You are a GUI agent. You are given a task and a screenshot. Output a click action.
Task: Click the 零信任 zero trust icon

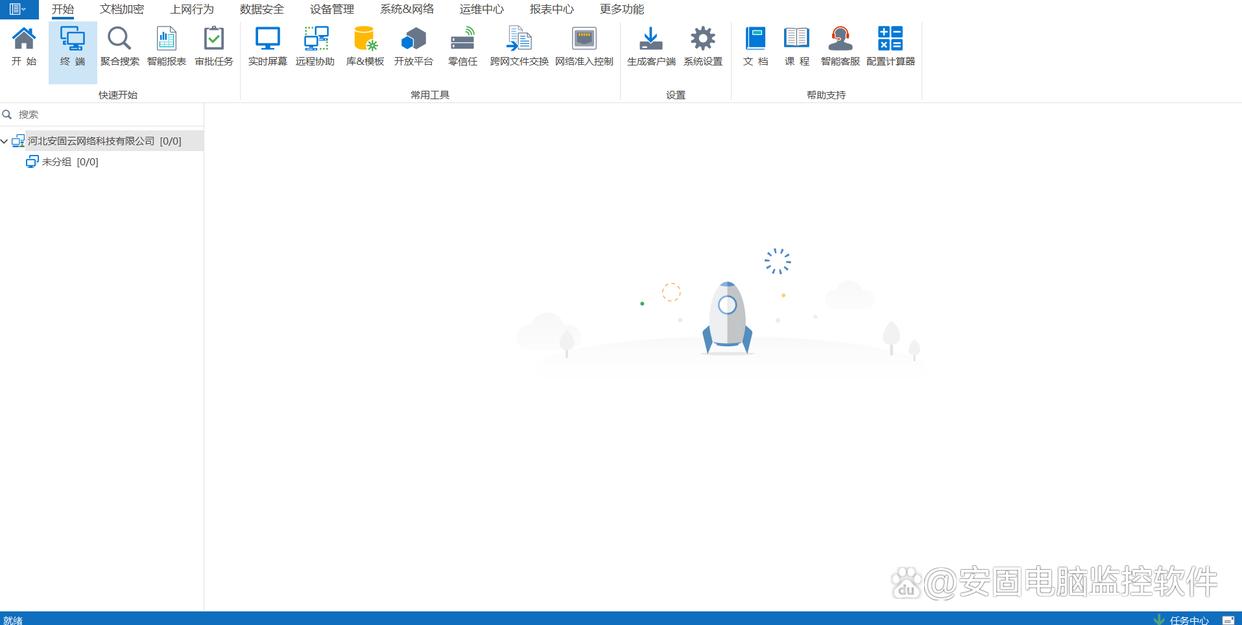462,46
